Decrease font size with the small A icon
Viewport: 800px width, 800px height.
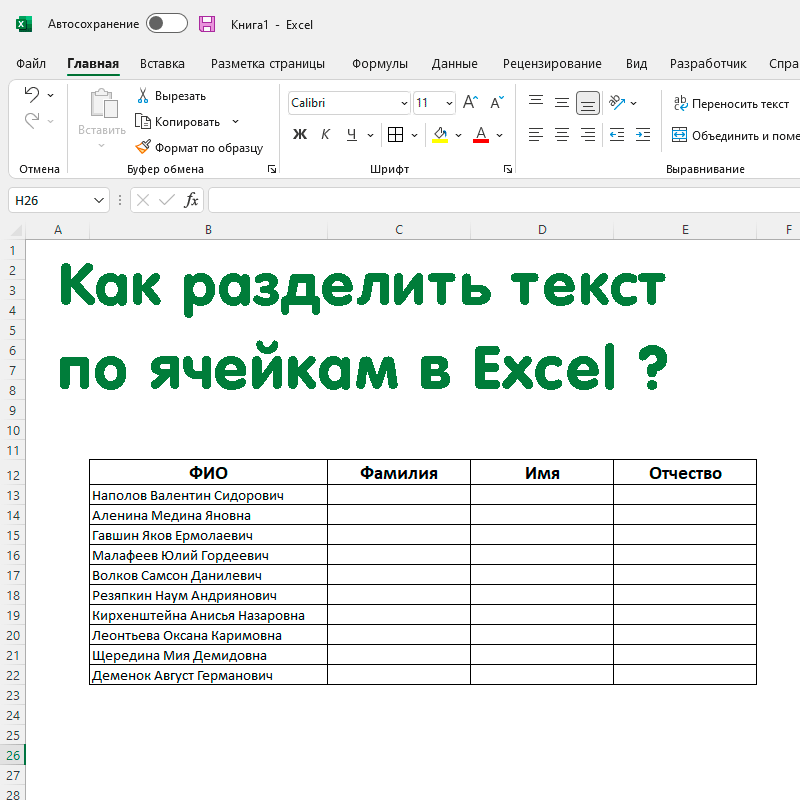(x=497, y=102)
